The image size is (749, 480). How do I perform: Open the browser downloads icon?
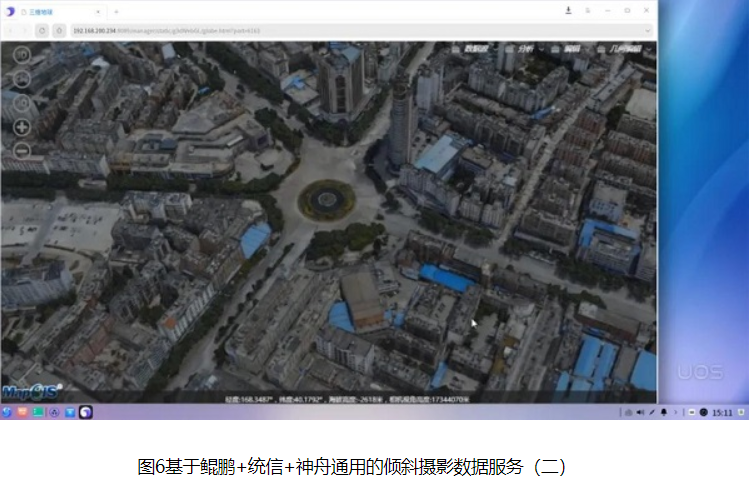(569, 11)
